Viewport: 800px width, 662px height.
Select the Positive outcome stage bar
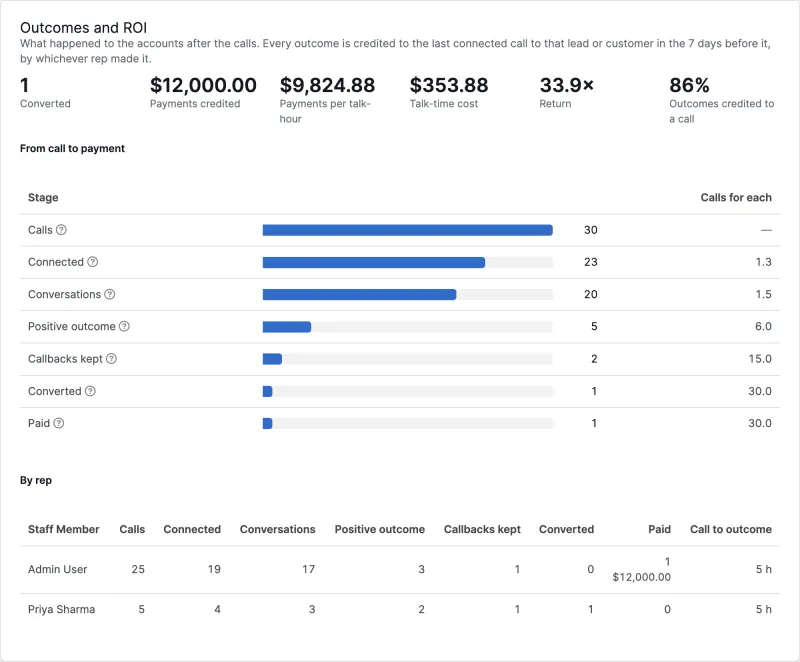click(x=408, y=326)
